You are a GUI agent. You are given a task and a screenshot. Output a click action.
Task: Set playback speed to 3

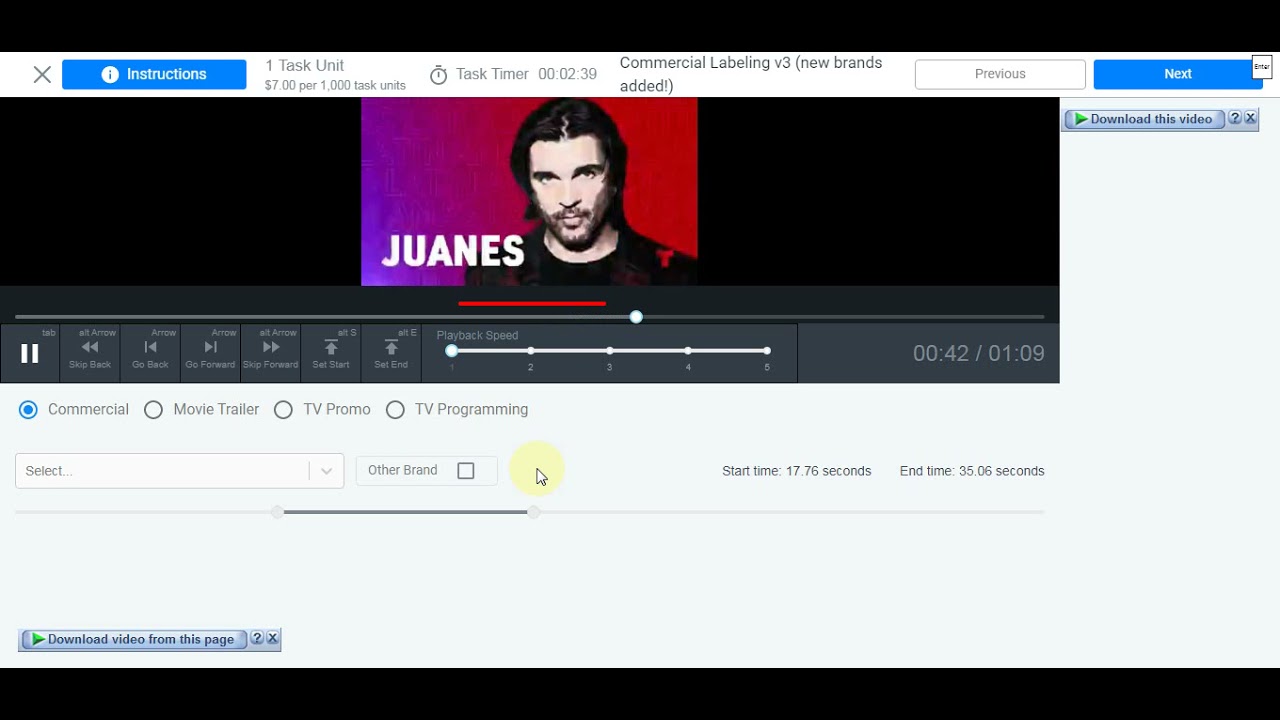pyautogui.click(x=609, y=351)
